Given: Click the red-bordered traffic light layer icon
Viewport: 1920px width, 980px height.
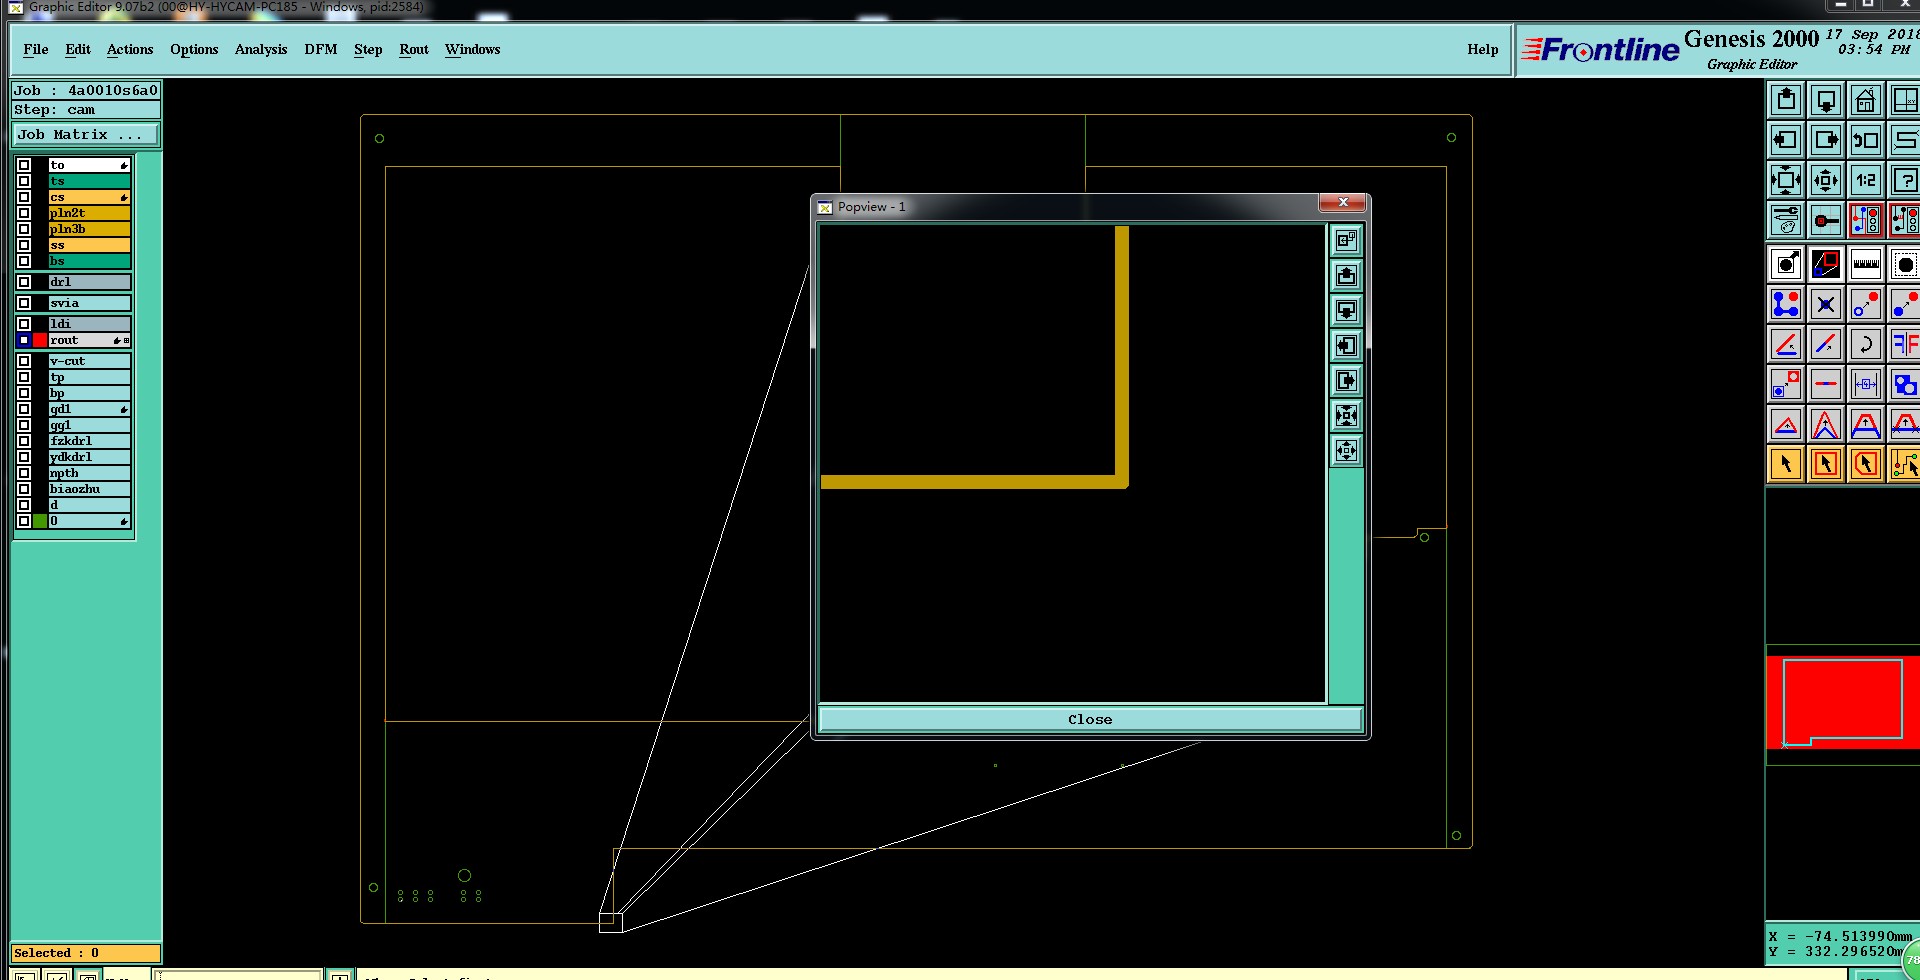Looking at the screenshot, I should (1866, 220).
